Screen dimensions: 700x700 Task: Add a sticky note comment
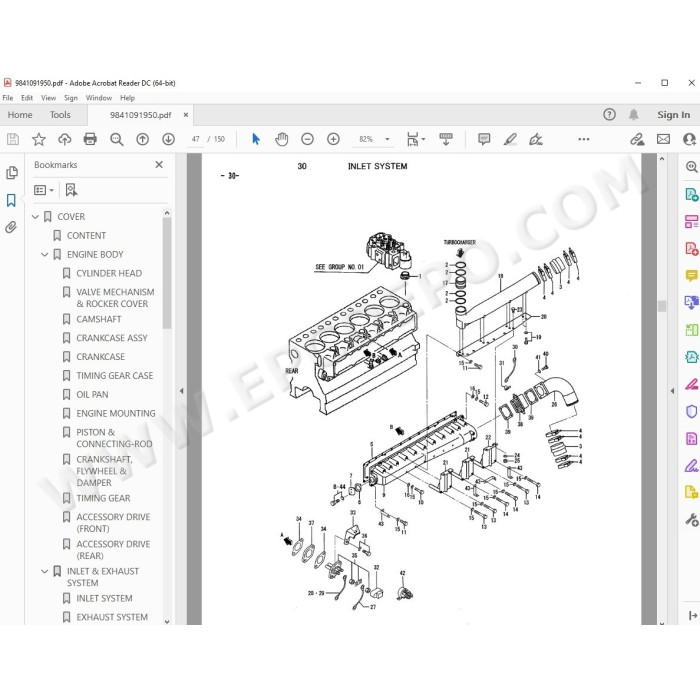point(484,139)
